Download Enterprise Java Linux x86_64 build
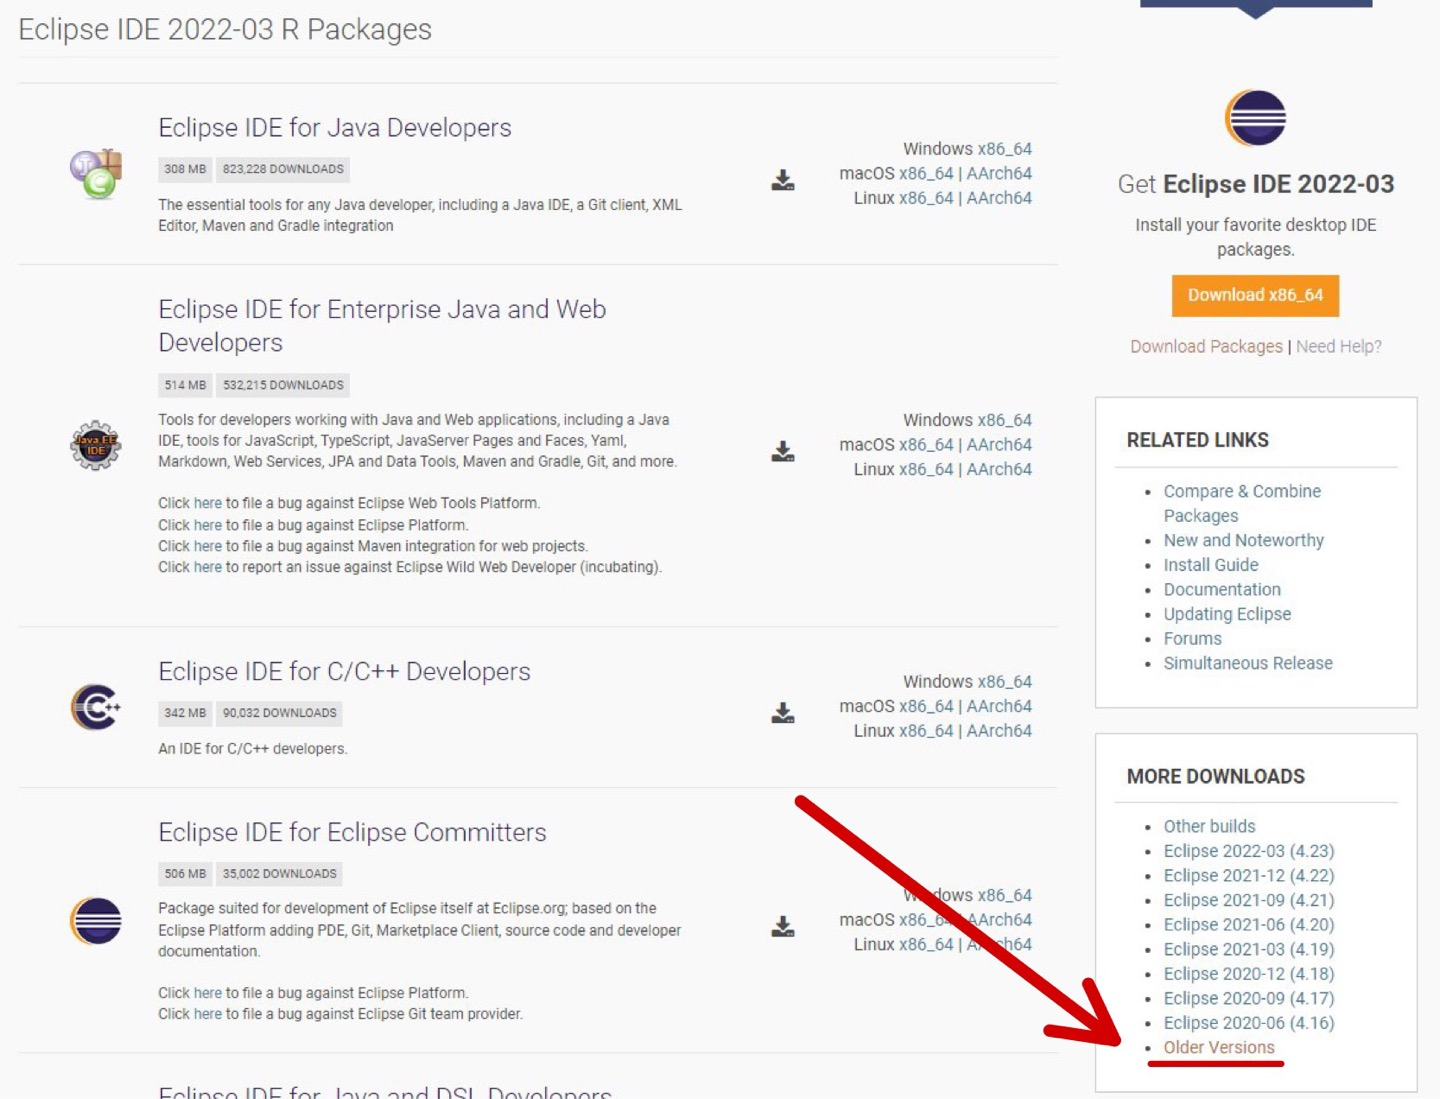This screenshot has width=1440, height=1099. [926, 469]
